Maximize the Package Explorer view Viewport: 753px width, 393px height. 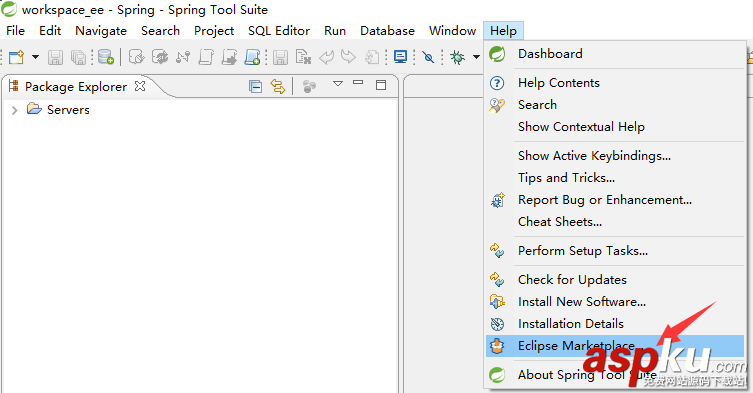381,85
